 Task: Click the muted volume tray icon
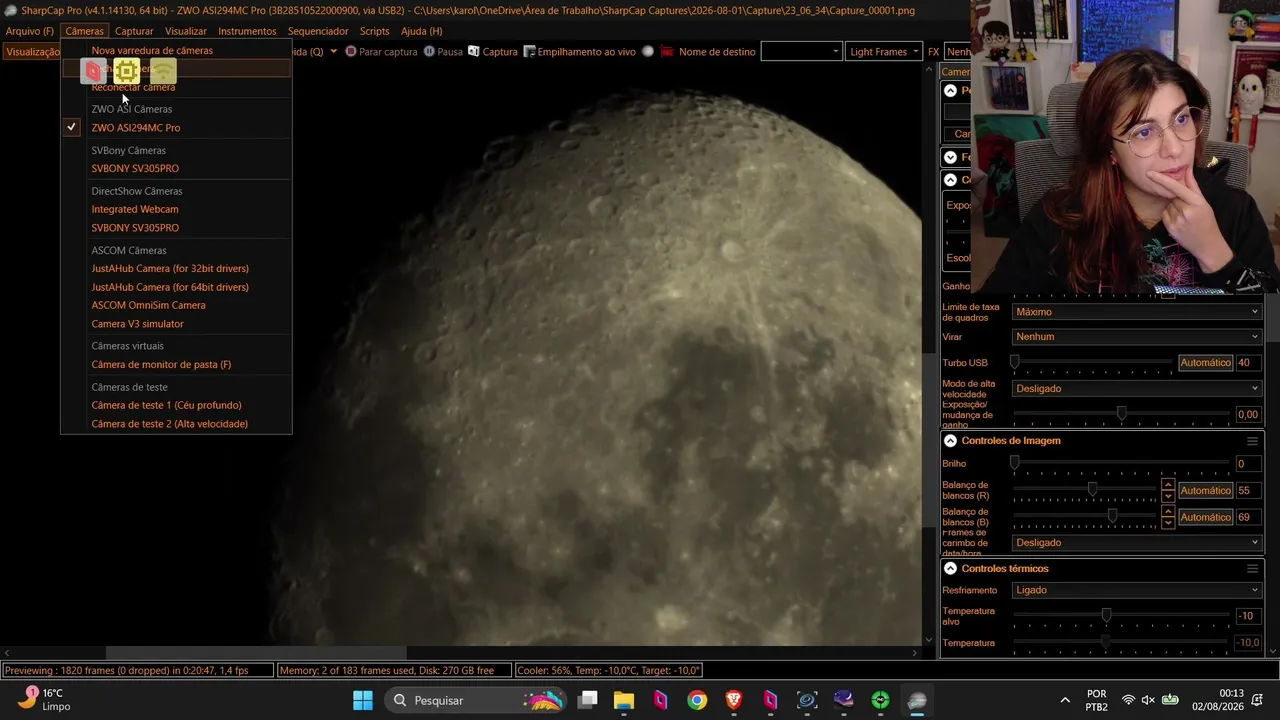pos(1148,700)
